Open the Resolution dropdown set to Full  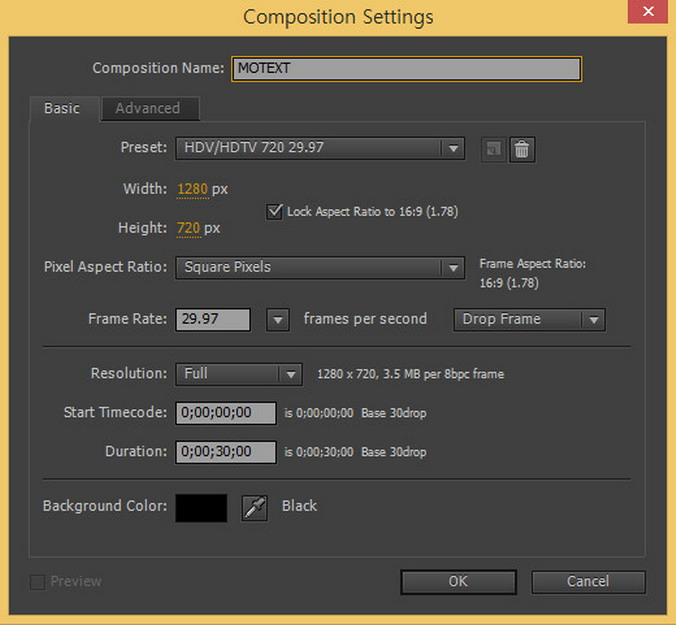(x=238, y=374)
